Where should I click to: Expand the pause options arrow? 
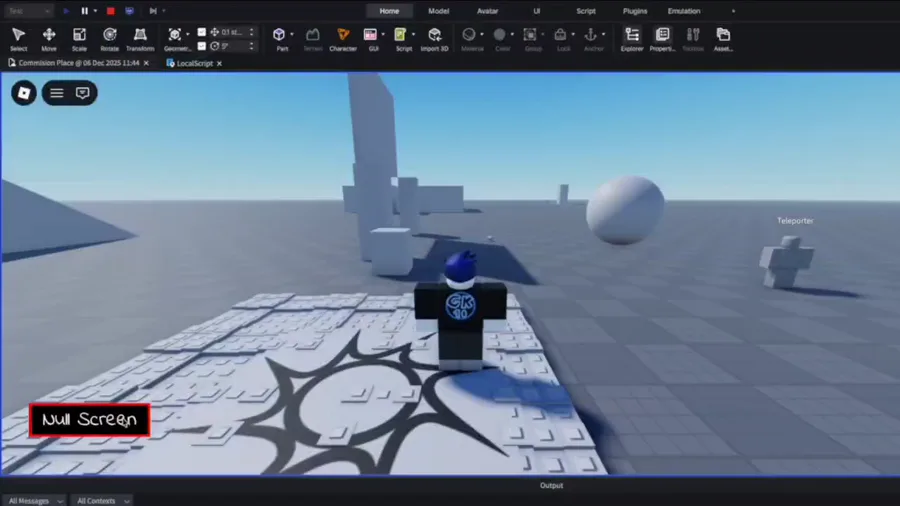(x=95, y=11)
